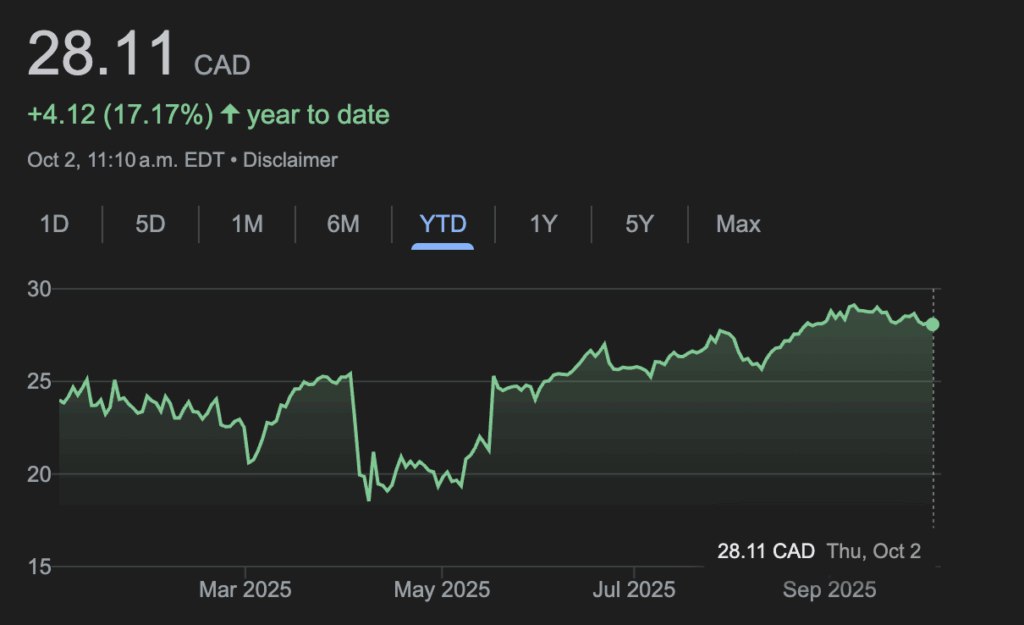This screenshot has width=1024, height=625.
Task: Select the 5Y range tab
Action: (639, 224)
